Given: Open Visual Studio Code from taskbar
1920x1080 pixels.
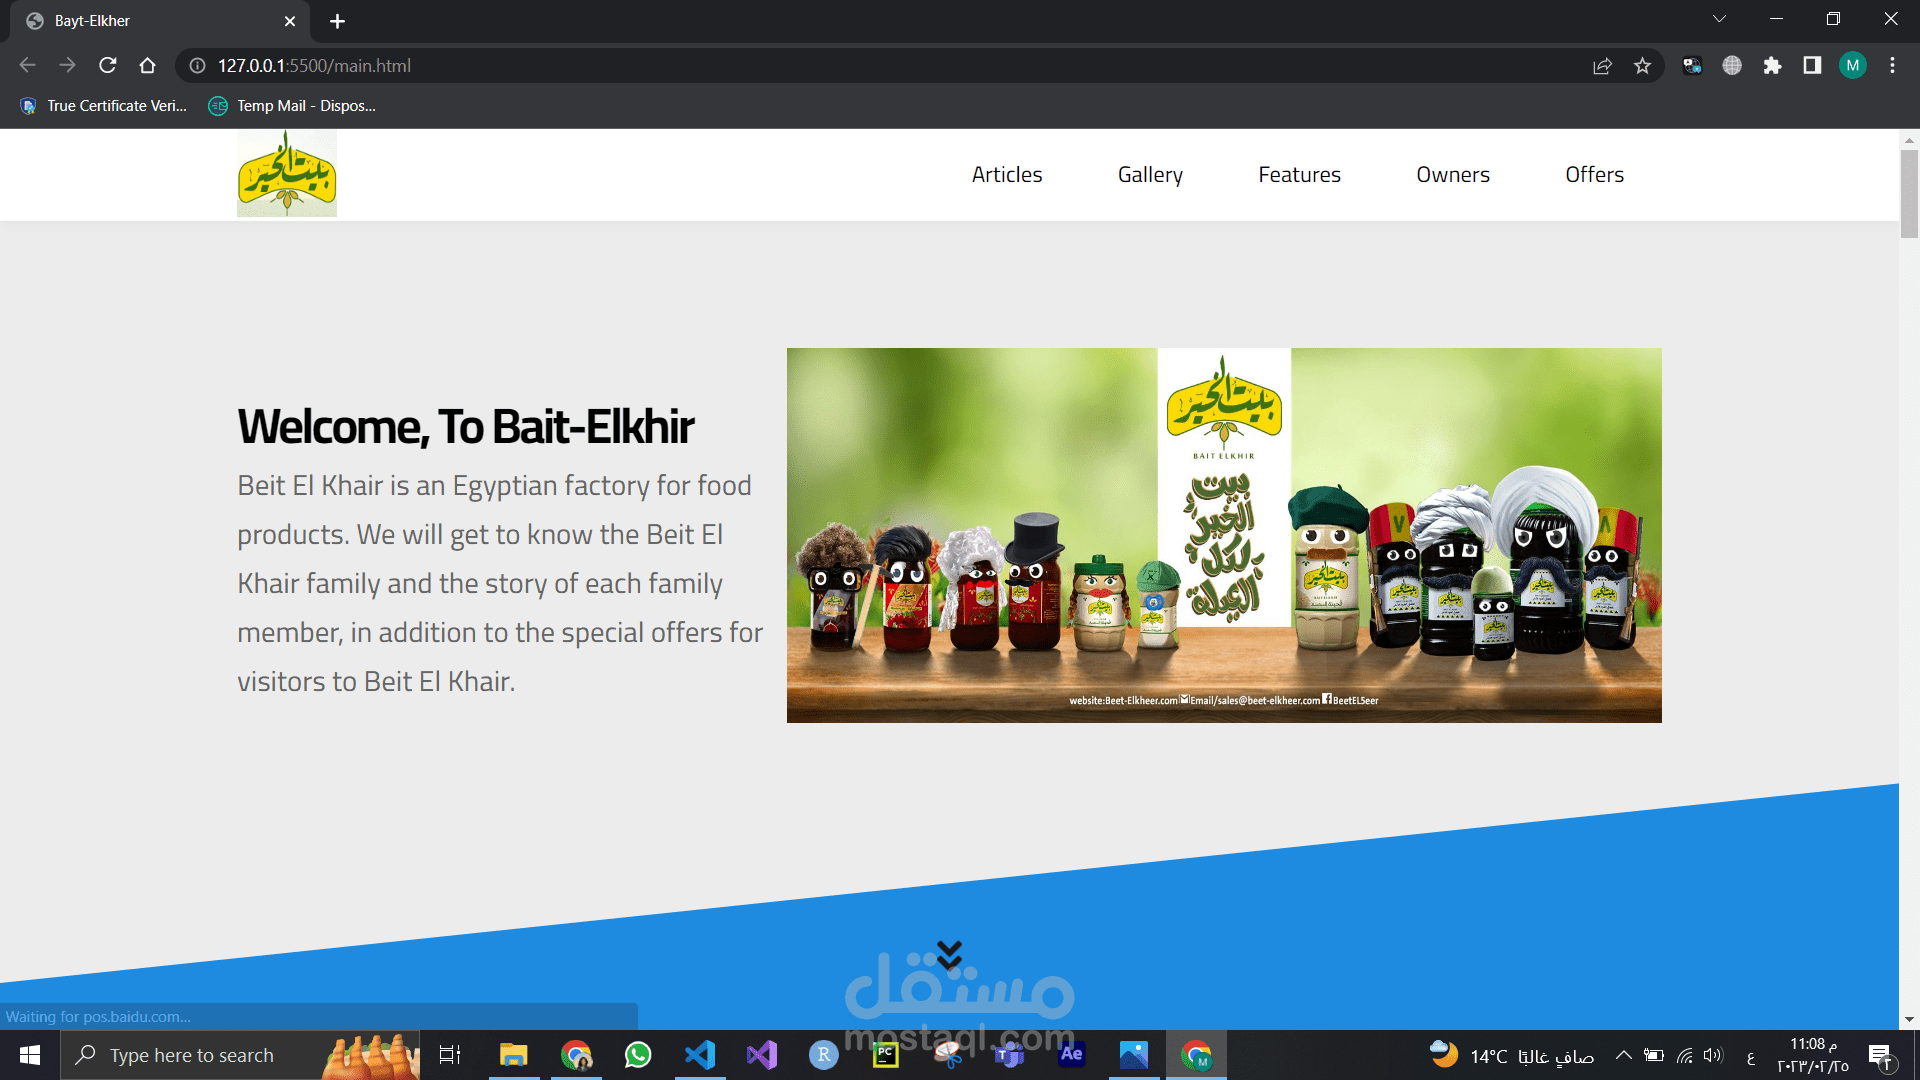Looking at the screenshot, I should tap(700, 1055).
